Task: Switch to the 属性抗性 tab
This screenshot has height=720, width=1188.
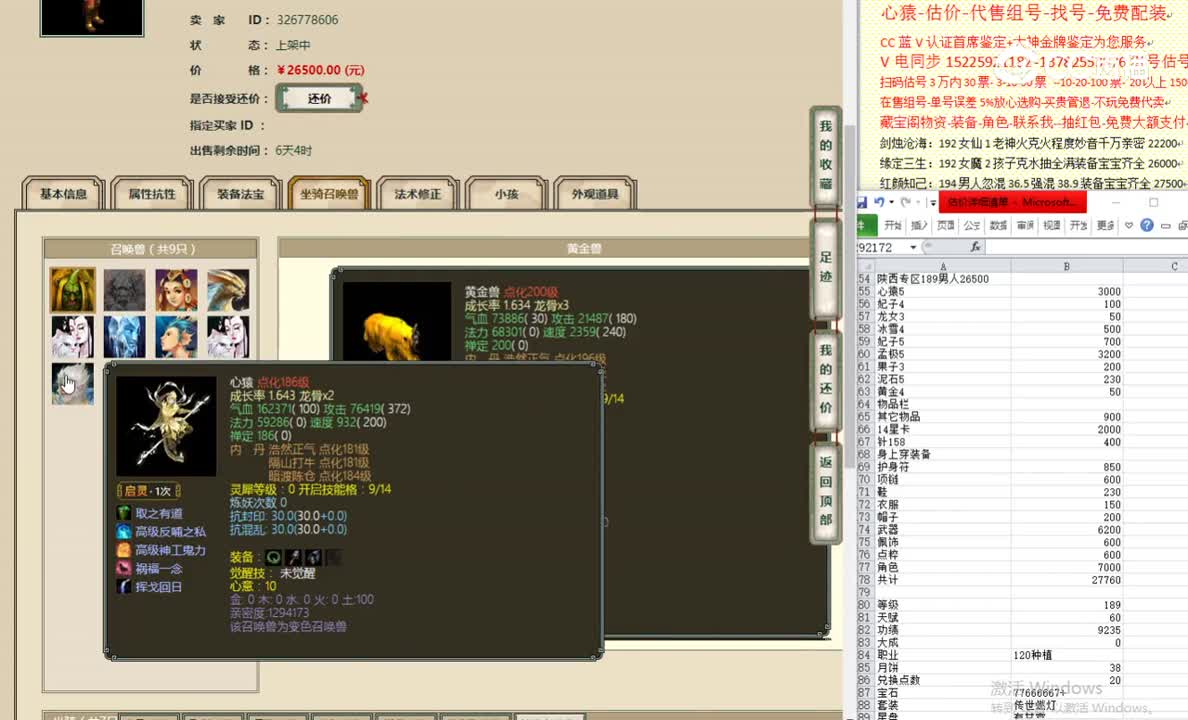Action: [152, 194]
